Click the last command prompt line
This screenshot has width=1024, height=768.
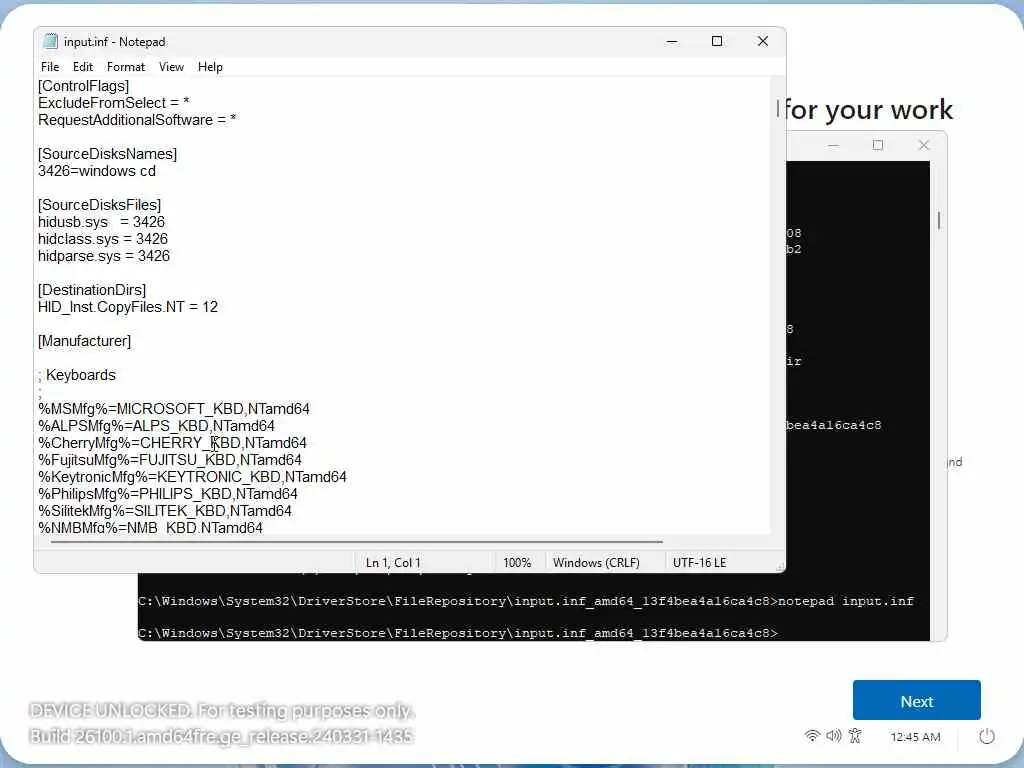coord(458,633)
